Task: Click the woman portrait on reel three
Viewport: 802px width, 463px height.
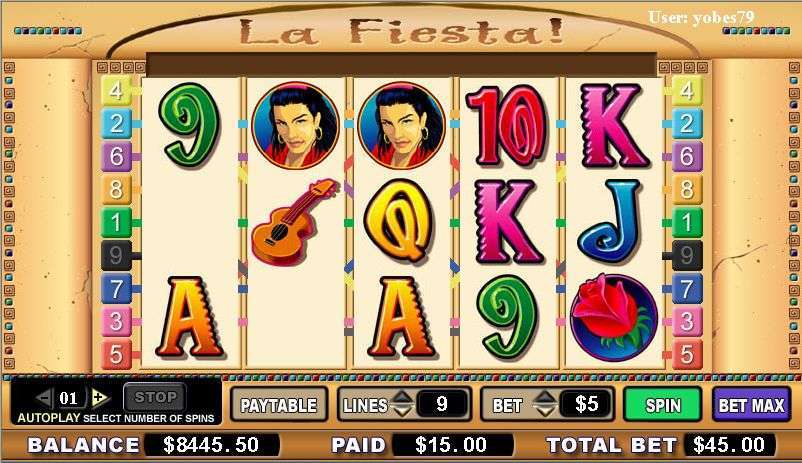Action: click(x=402, y=125)
